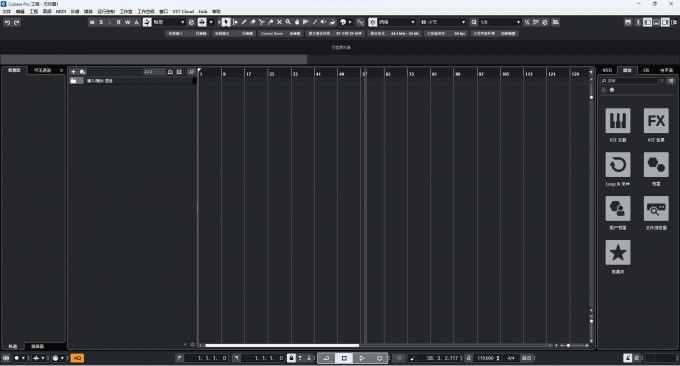Click the Control Room status field
The height and width of the screenshot is (366, 680).
click(x=281, y=33)
